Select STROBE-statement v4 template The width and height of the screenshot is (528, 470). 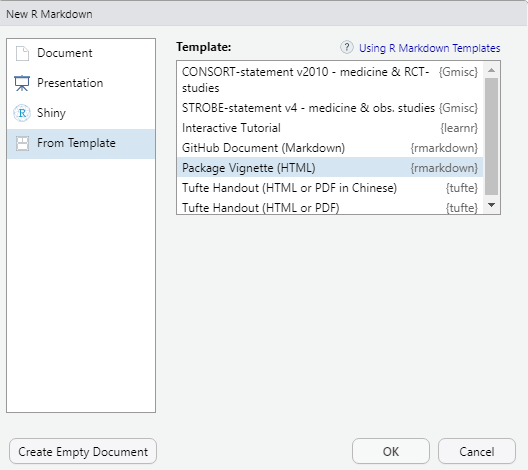click(x=330, y=108)
